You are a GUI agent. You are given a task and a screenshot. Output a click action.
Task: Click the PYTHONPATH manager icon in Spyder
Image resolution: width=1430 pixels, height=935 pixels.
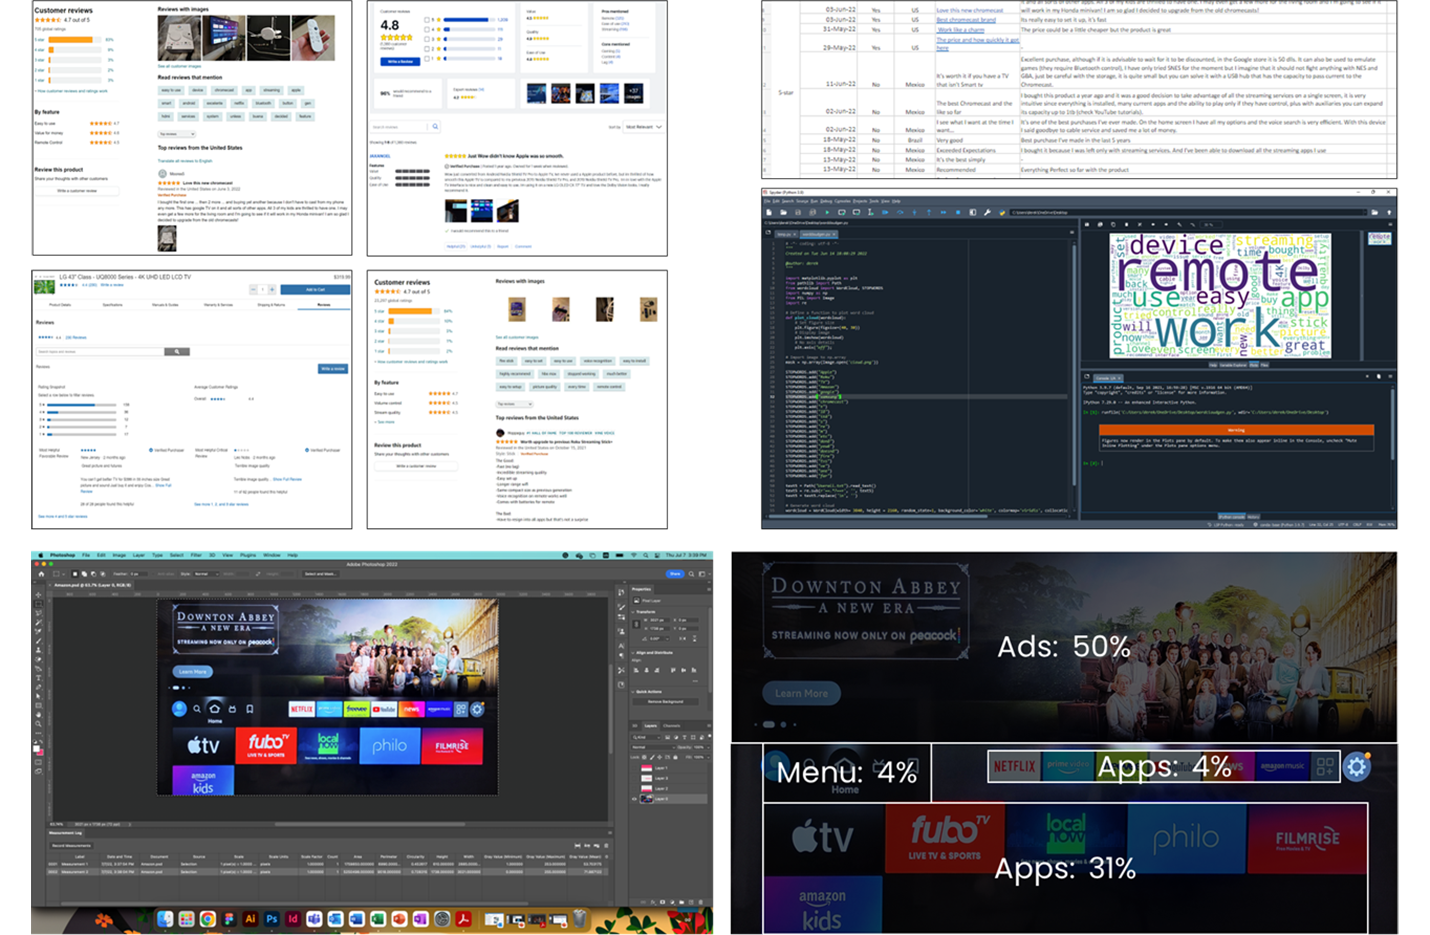(1002, 212)
